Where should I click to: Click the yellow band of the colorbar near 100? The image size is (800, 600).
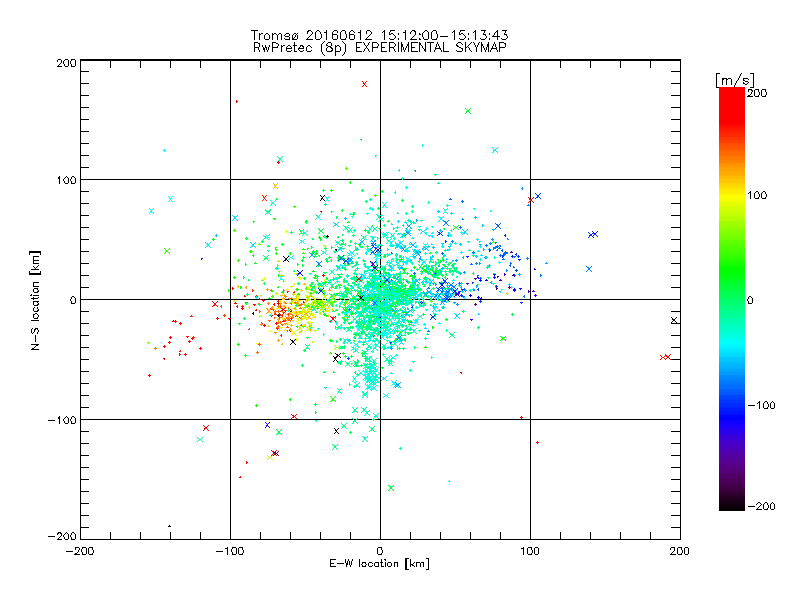click(x=732, y=195)
